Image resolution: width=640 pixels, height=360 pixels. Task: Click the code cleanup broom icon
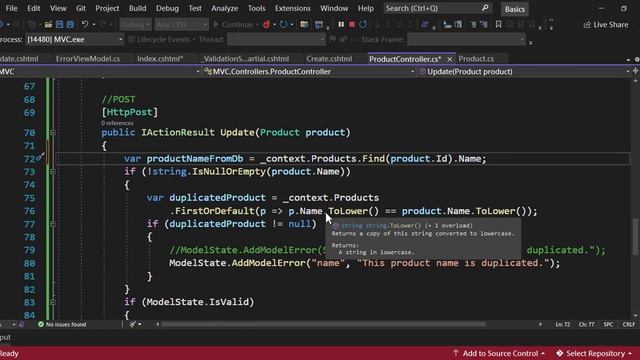(133, 324)
